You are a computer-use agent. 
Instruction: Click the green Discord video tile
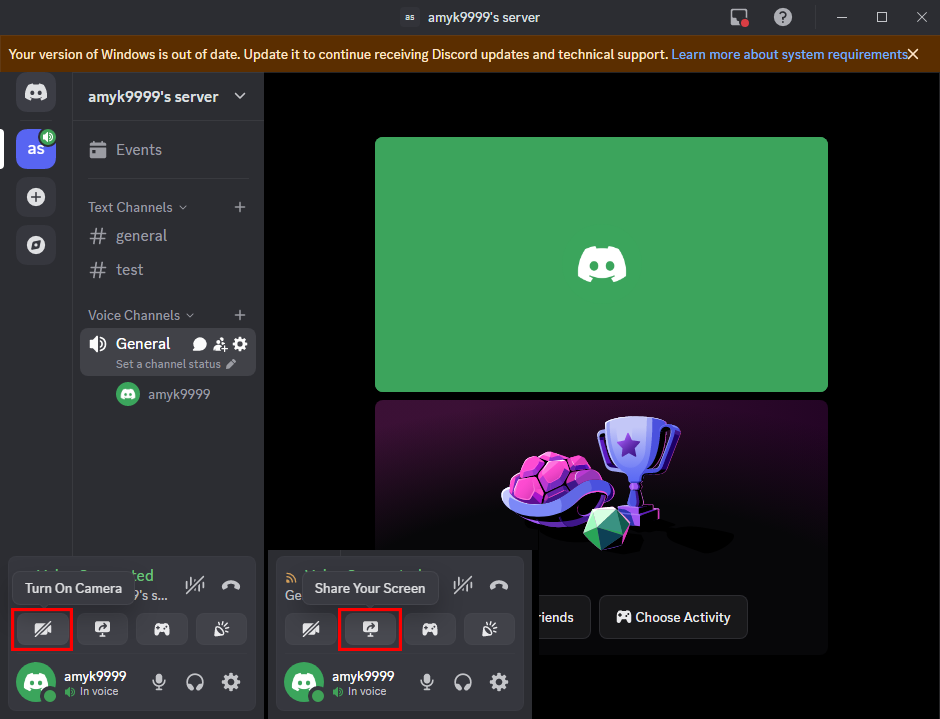(601, 264)
